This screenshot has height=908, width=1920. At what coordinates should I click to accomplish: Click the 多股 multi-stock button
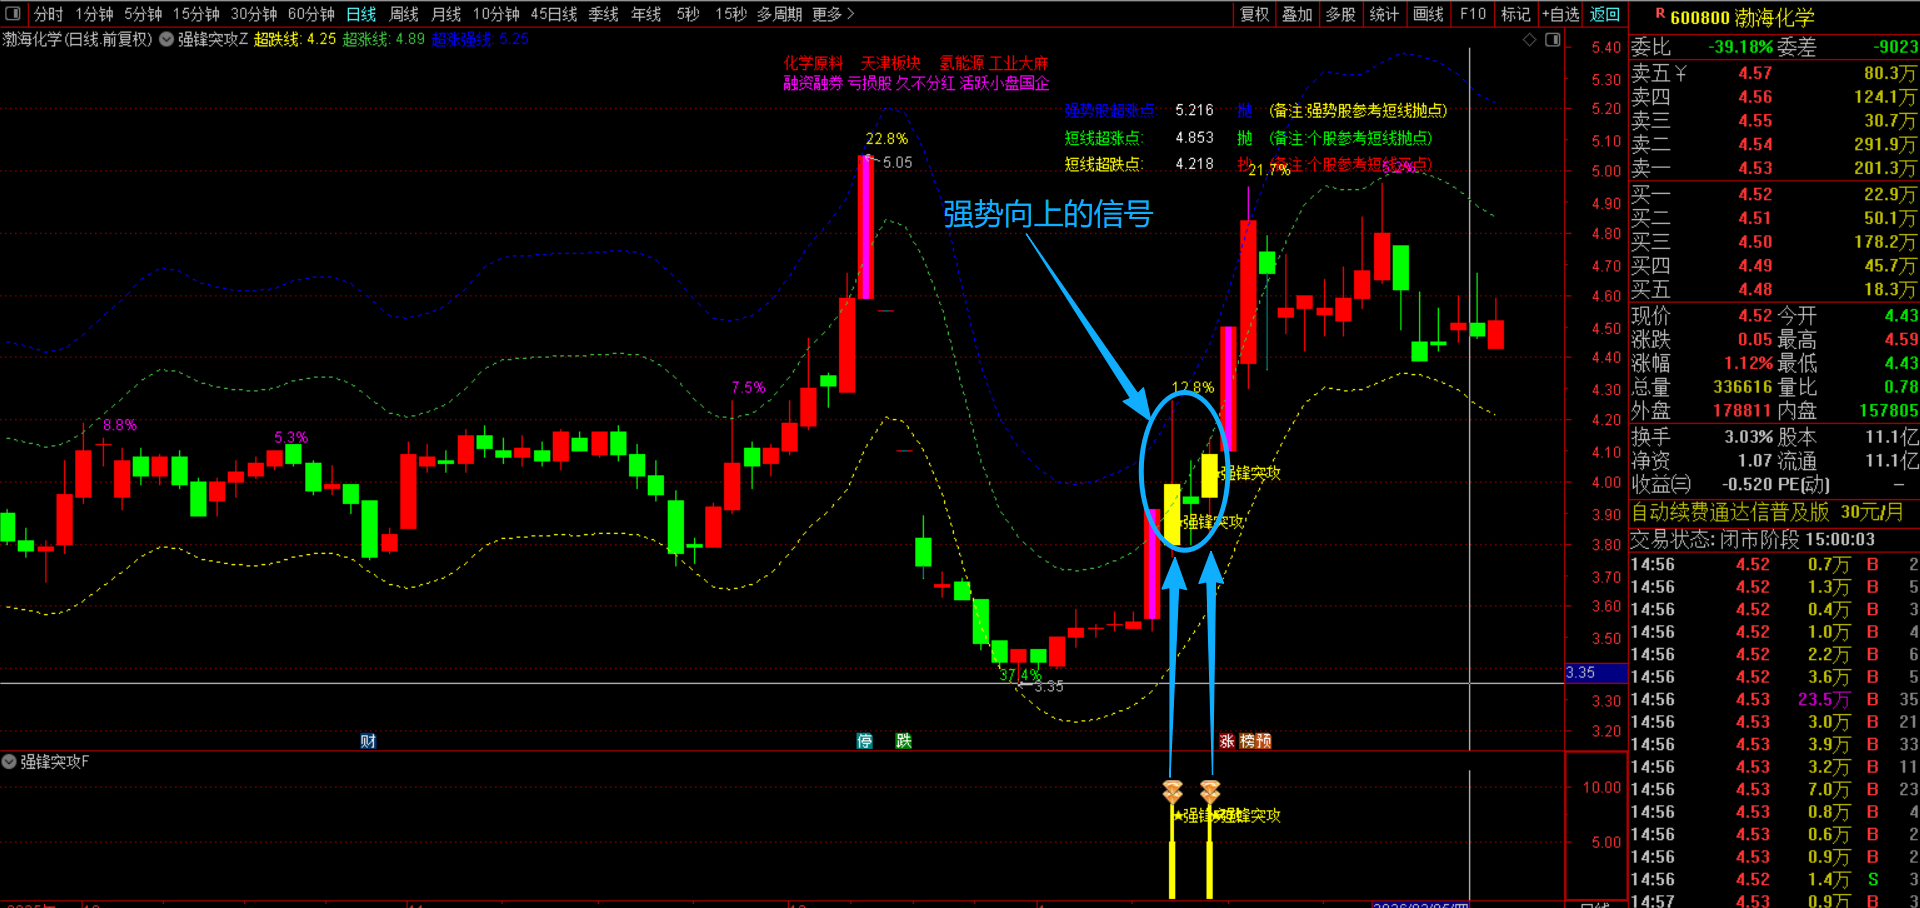click(x=1341, y=14)
